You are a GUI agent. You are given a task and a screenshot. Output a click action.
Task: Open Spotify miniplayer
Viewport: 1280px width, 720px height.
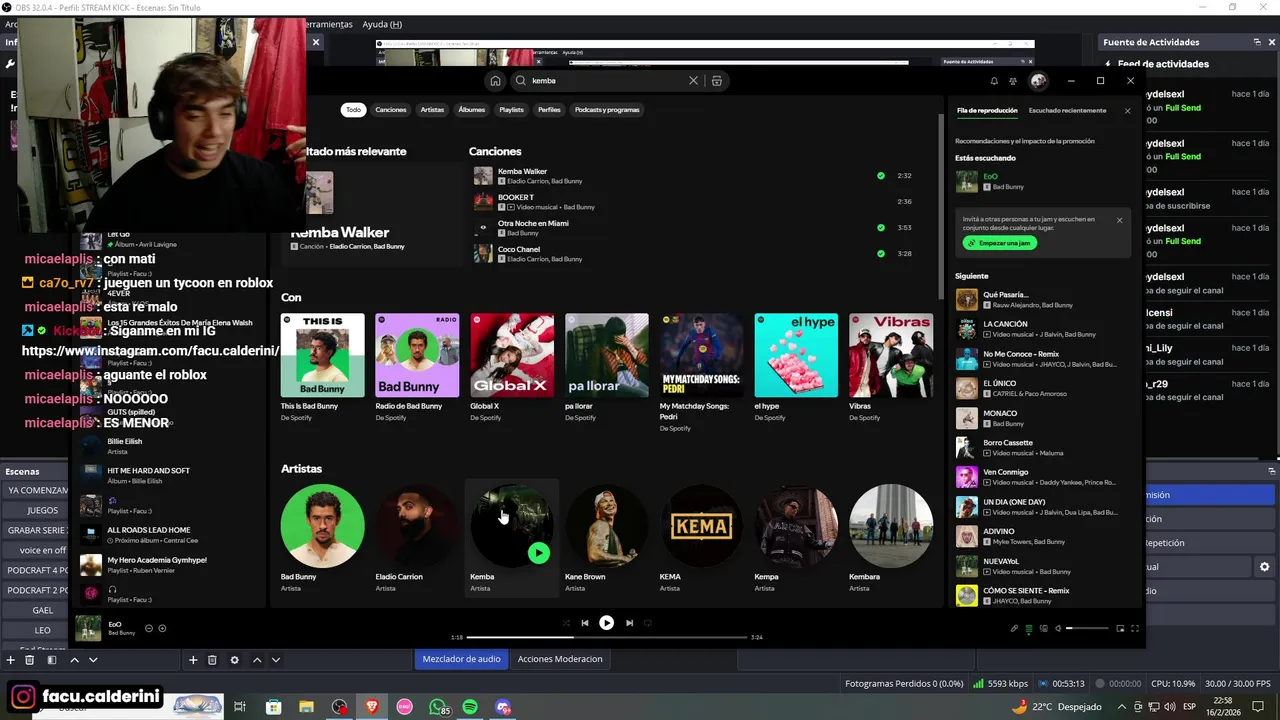click(x=1120, y=629)
